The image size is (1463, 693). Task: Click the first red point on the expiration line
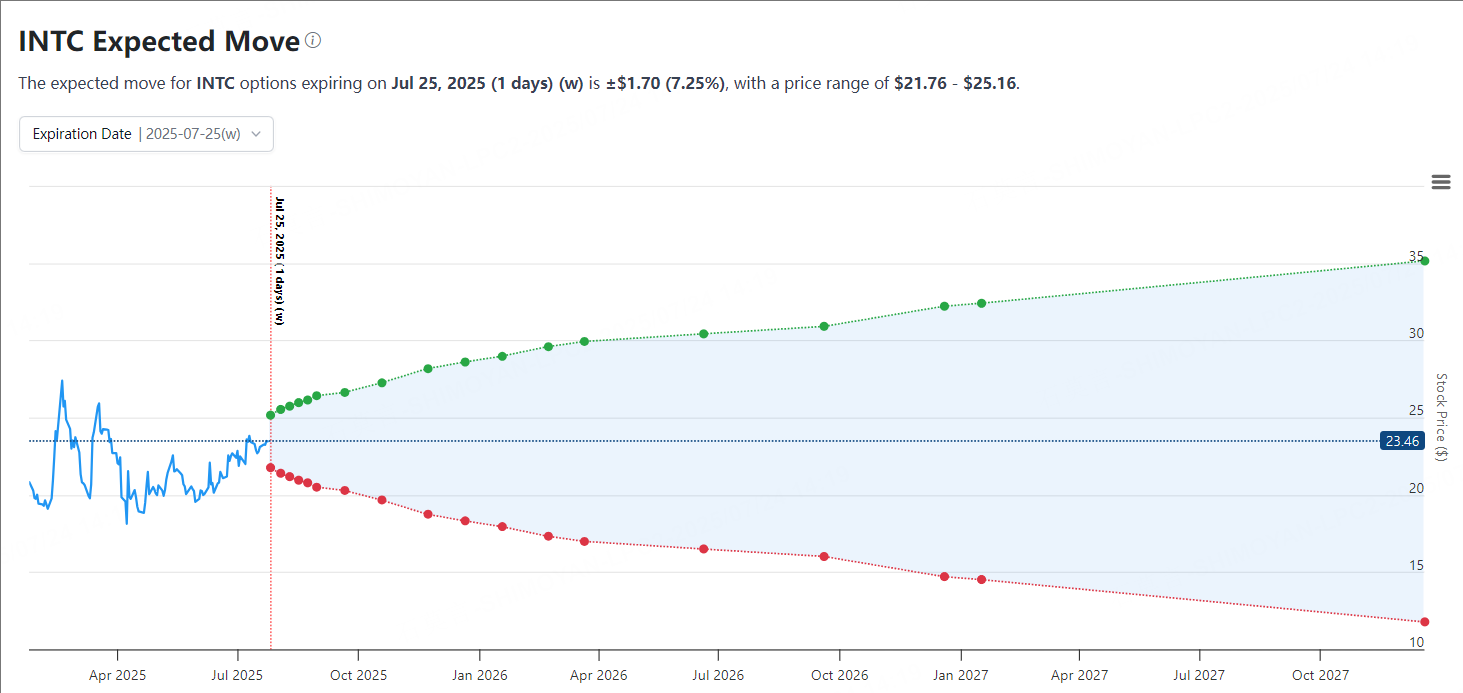(x=270, y=467)
